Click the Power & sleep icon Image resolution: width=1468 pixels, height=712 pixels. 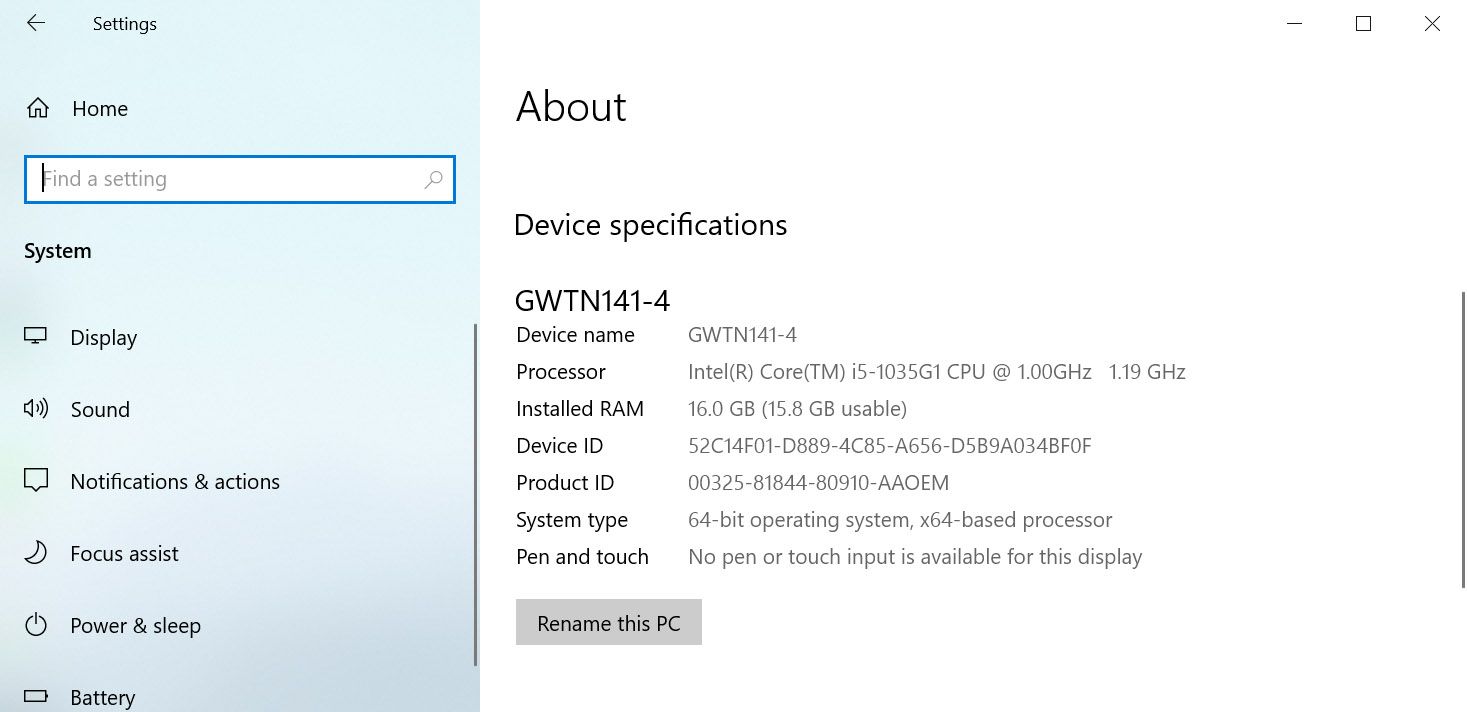[36, 625]
